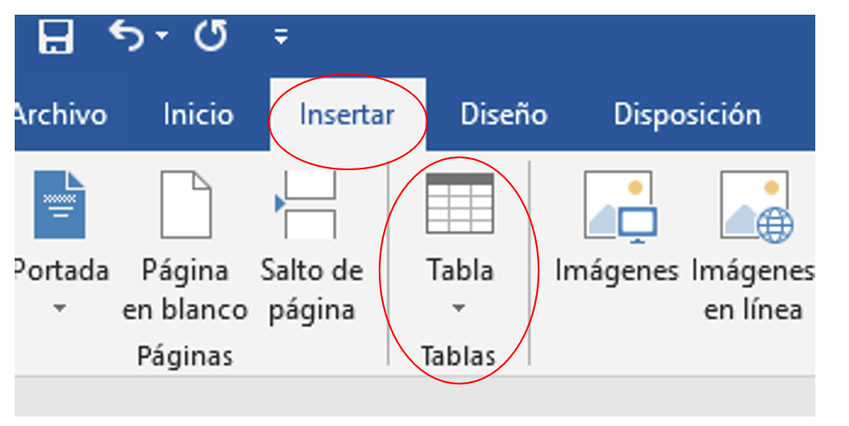Open the Disposición tab
849x426 pixels.
click(687, 115)
